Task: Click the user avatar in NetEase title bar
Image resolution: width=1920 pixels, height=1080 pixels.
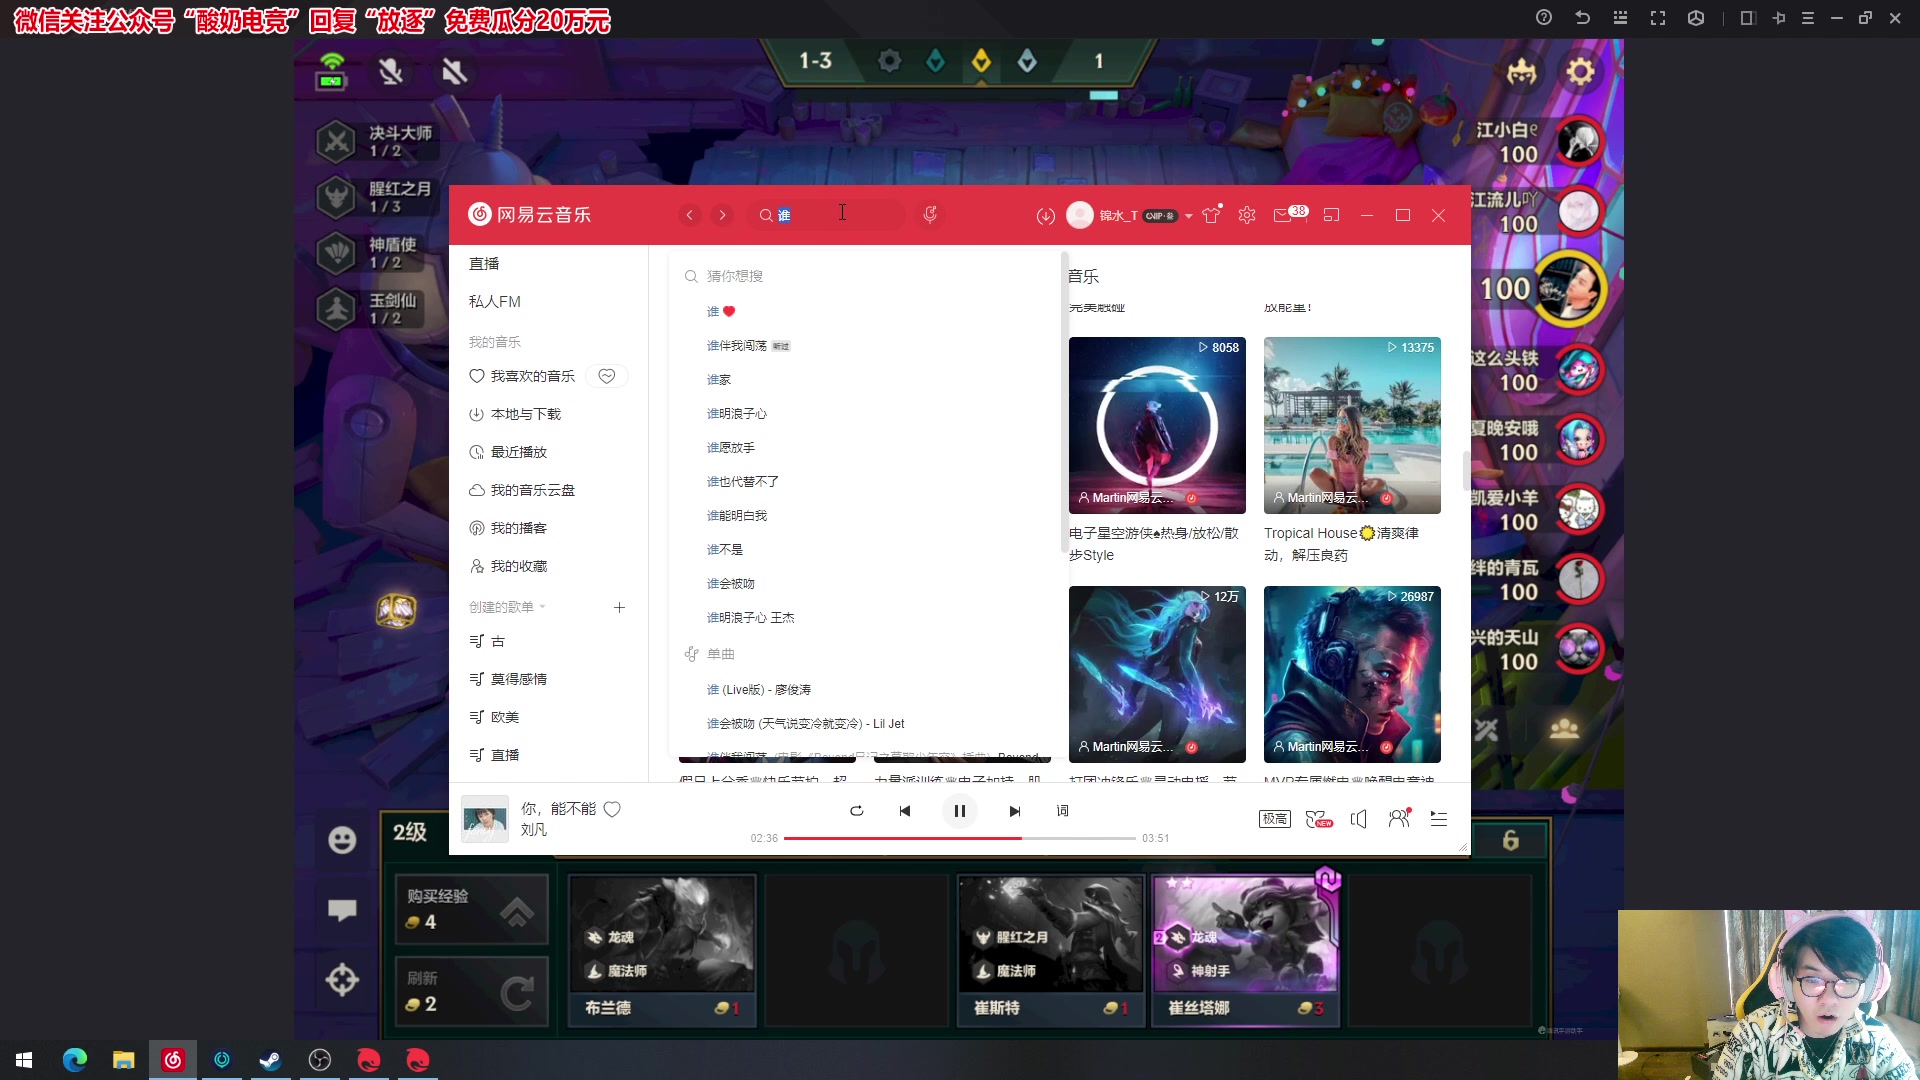Action: click(x=1080, y=215)
